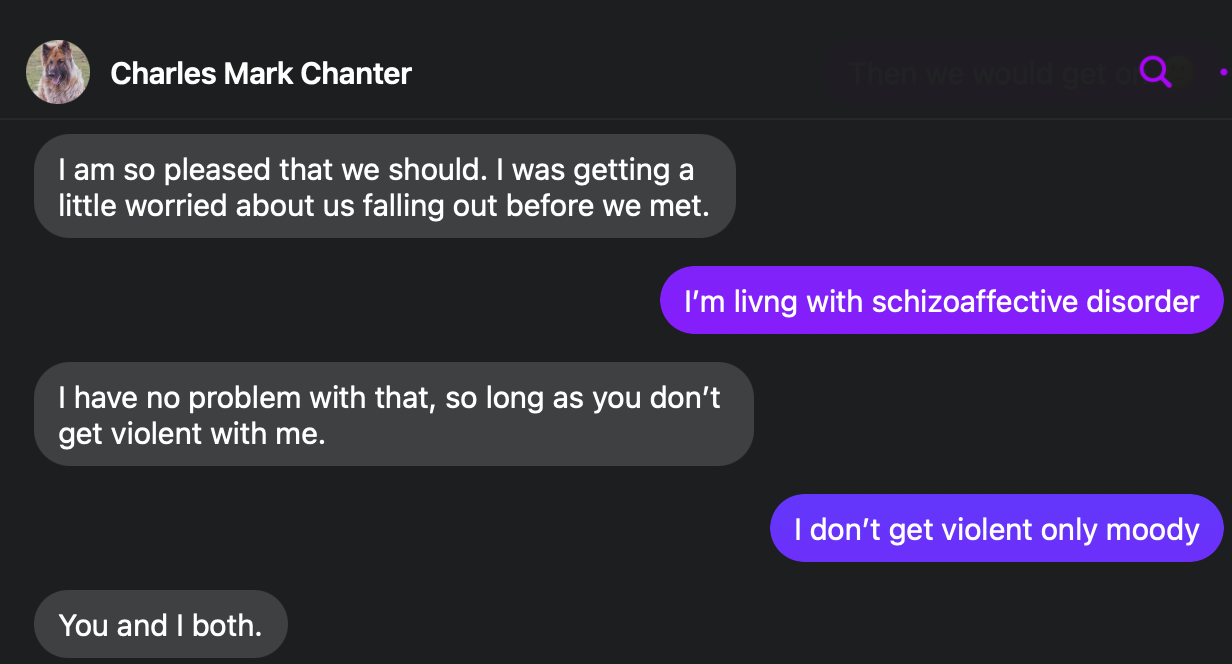Select the 'I don't get violent only moody' message
Viewport: 1232px width, 664px height.
point(997,529)
